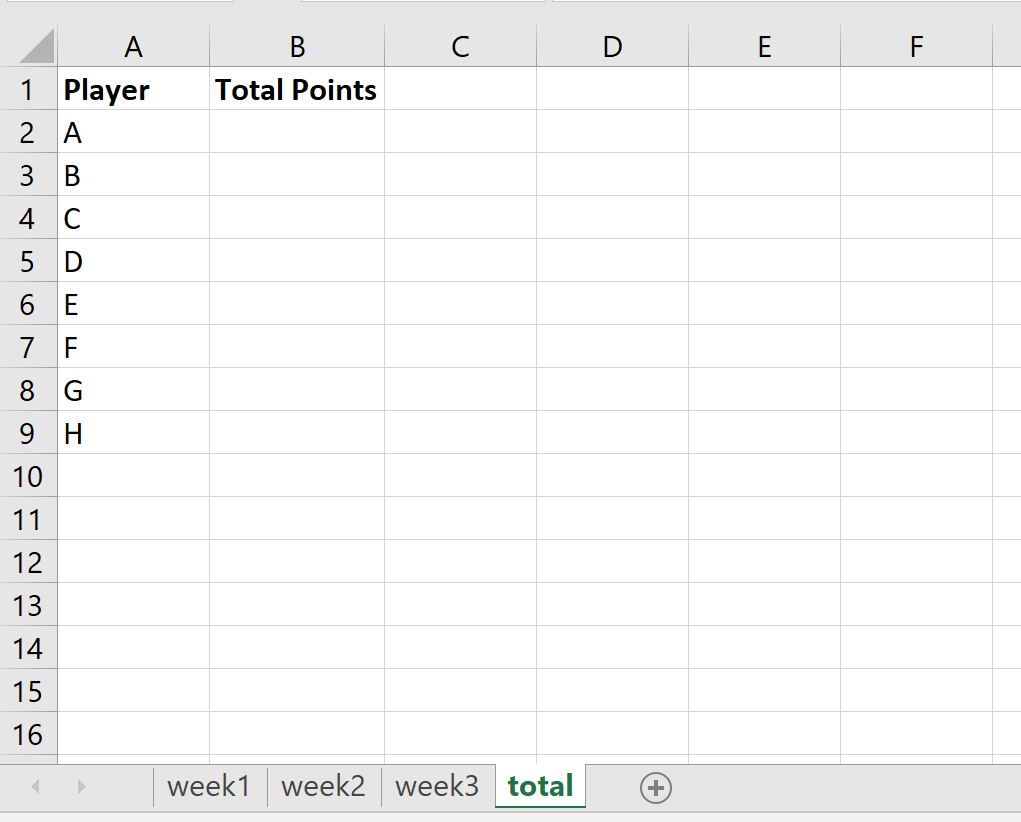Click next sheet scroll arrow
The width and height of the screenshot is (1021, 822).
point(81,787)
